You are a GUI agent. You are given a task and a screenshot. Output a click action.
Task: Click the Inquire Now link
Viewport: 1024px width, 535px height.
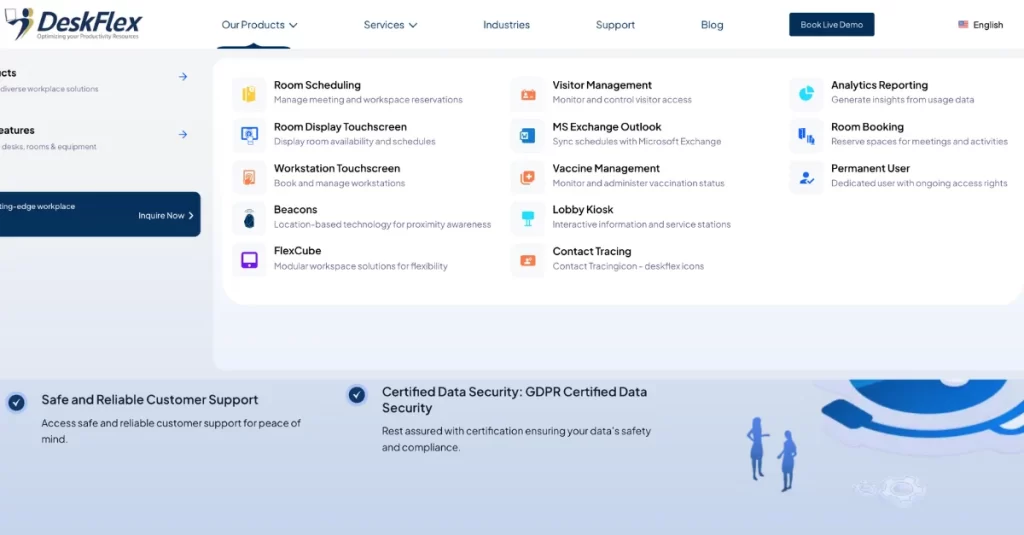165,216
